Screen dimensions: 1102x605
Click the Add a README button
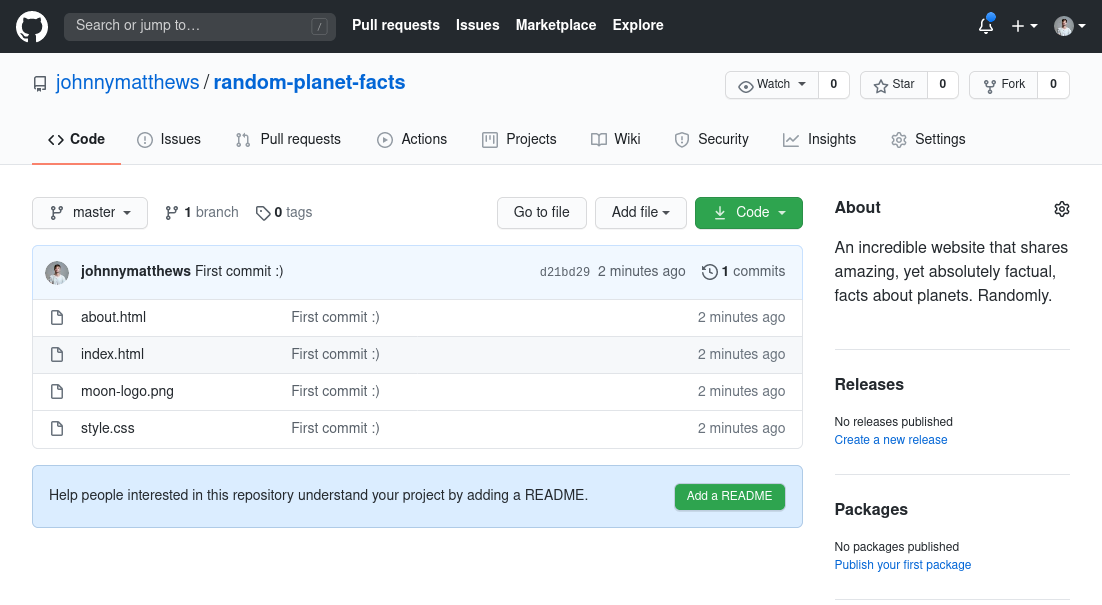[x=729, y=496]
